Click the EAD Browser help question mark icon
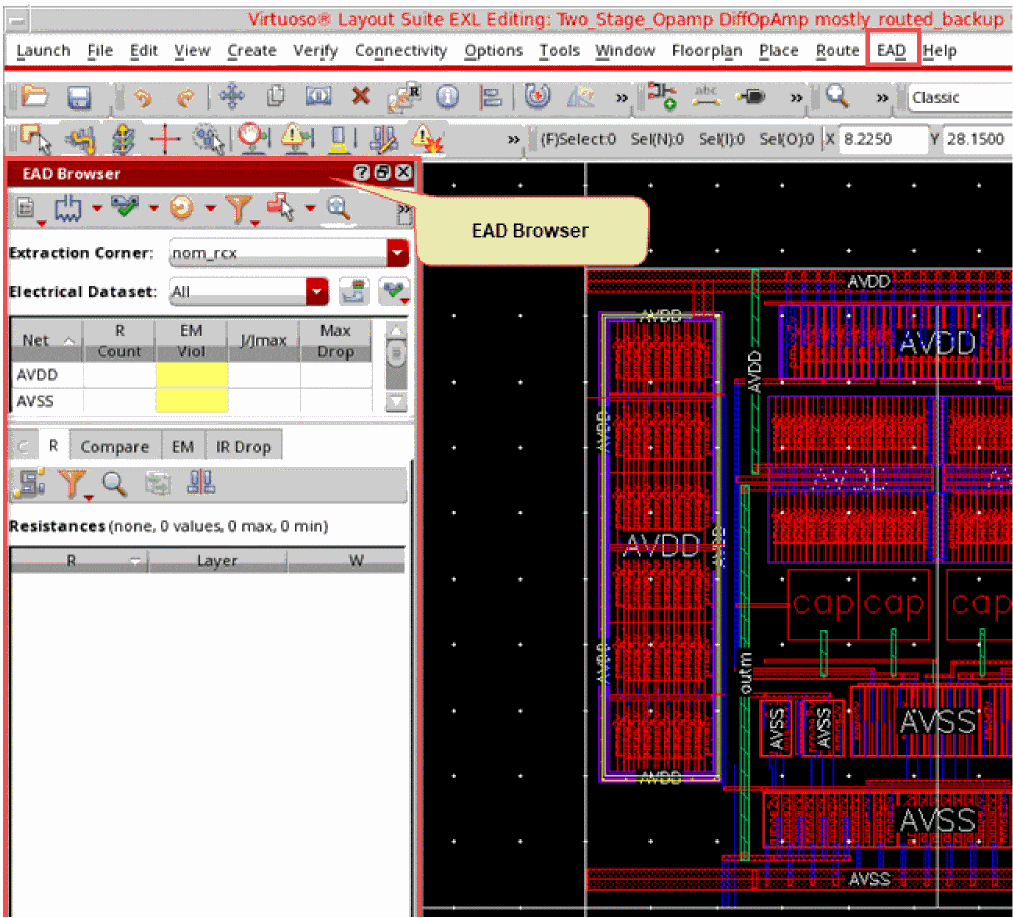The width and height of the screenshot is (1013, 918). tap(361, 173)
